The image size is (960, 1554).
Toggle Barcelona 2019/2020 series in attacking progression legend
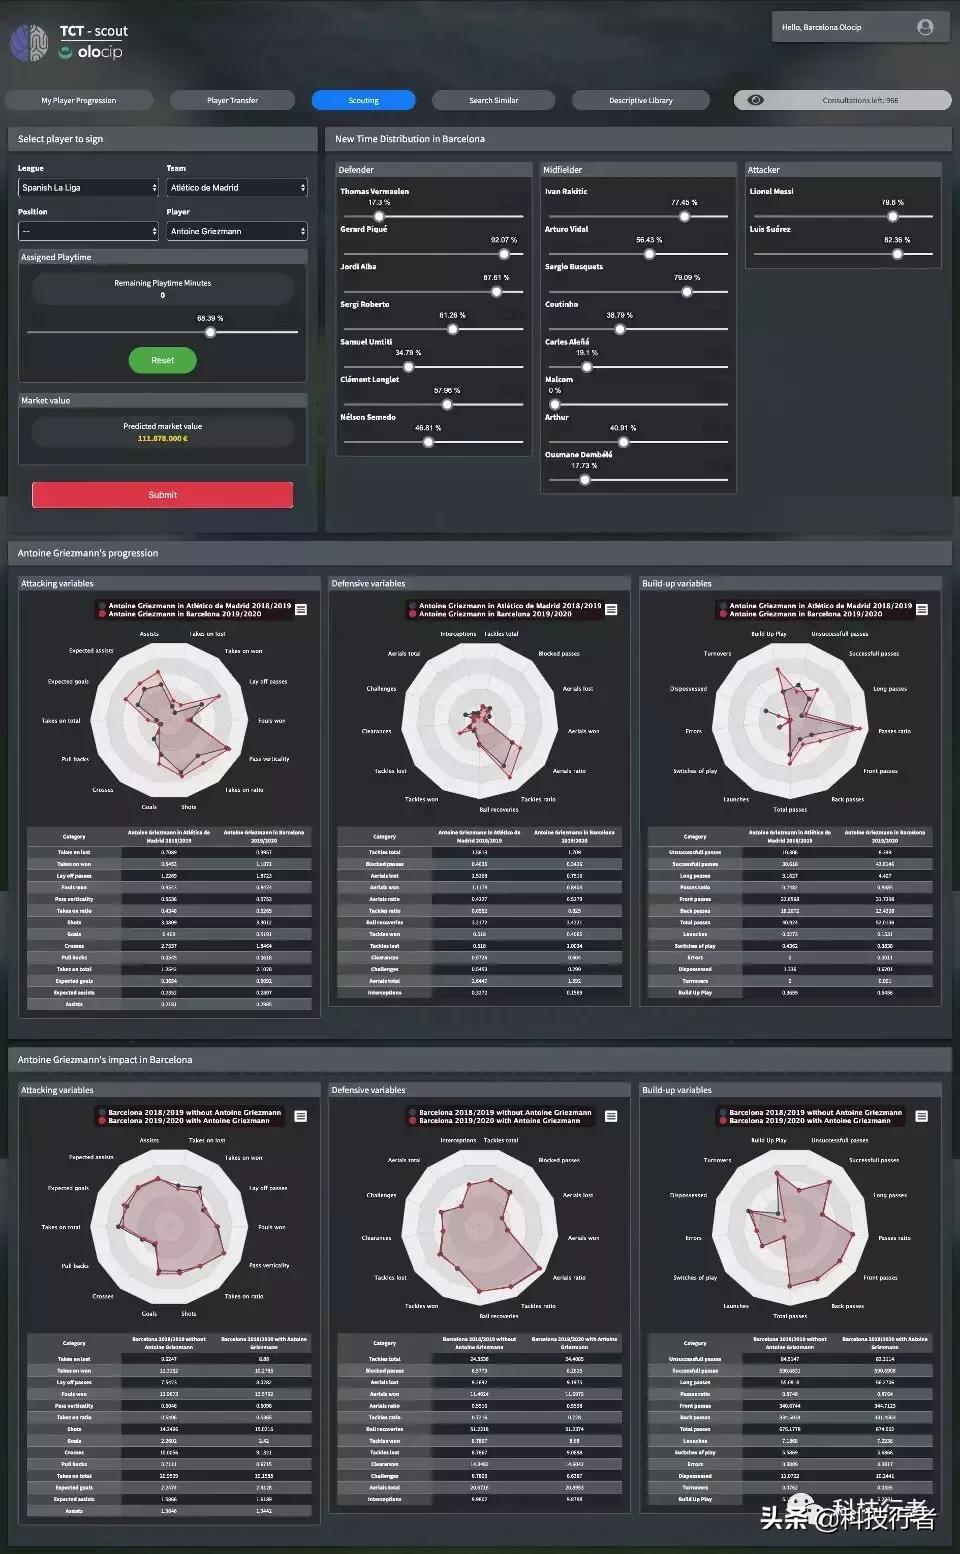(182, 614)
